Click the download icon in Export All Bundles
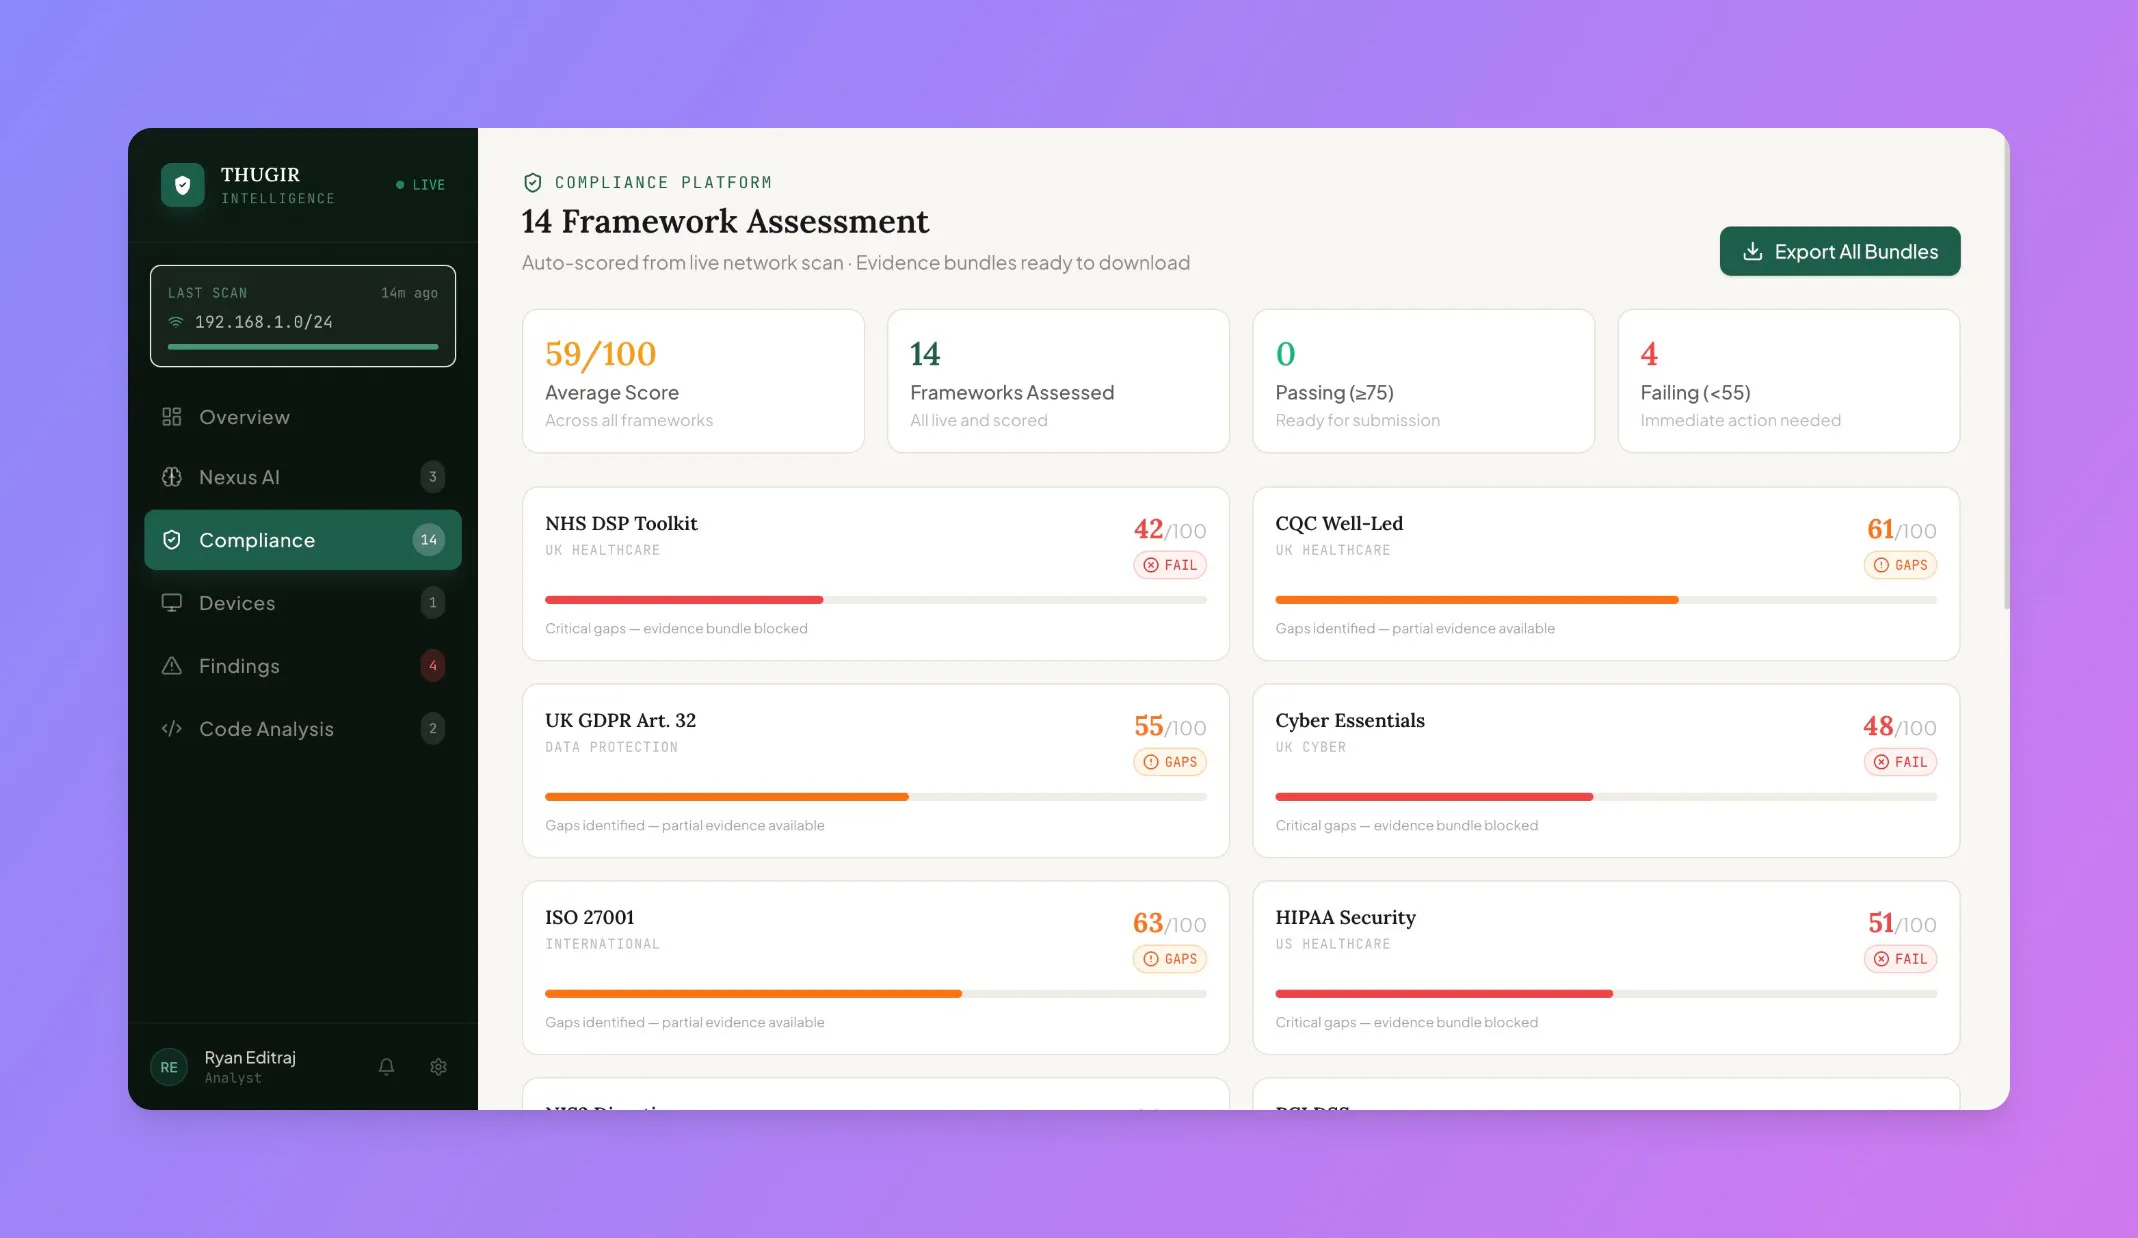Screen dimensions: 2138x1238 click(x=1753, y=251)
